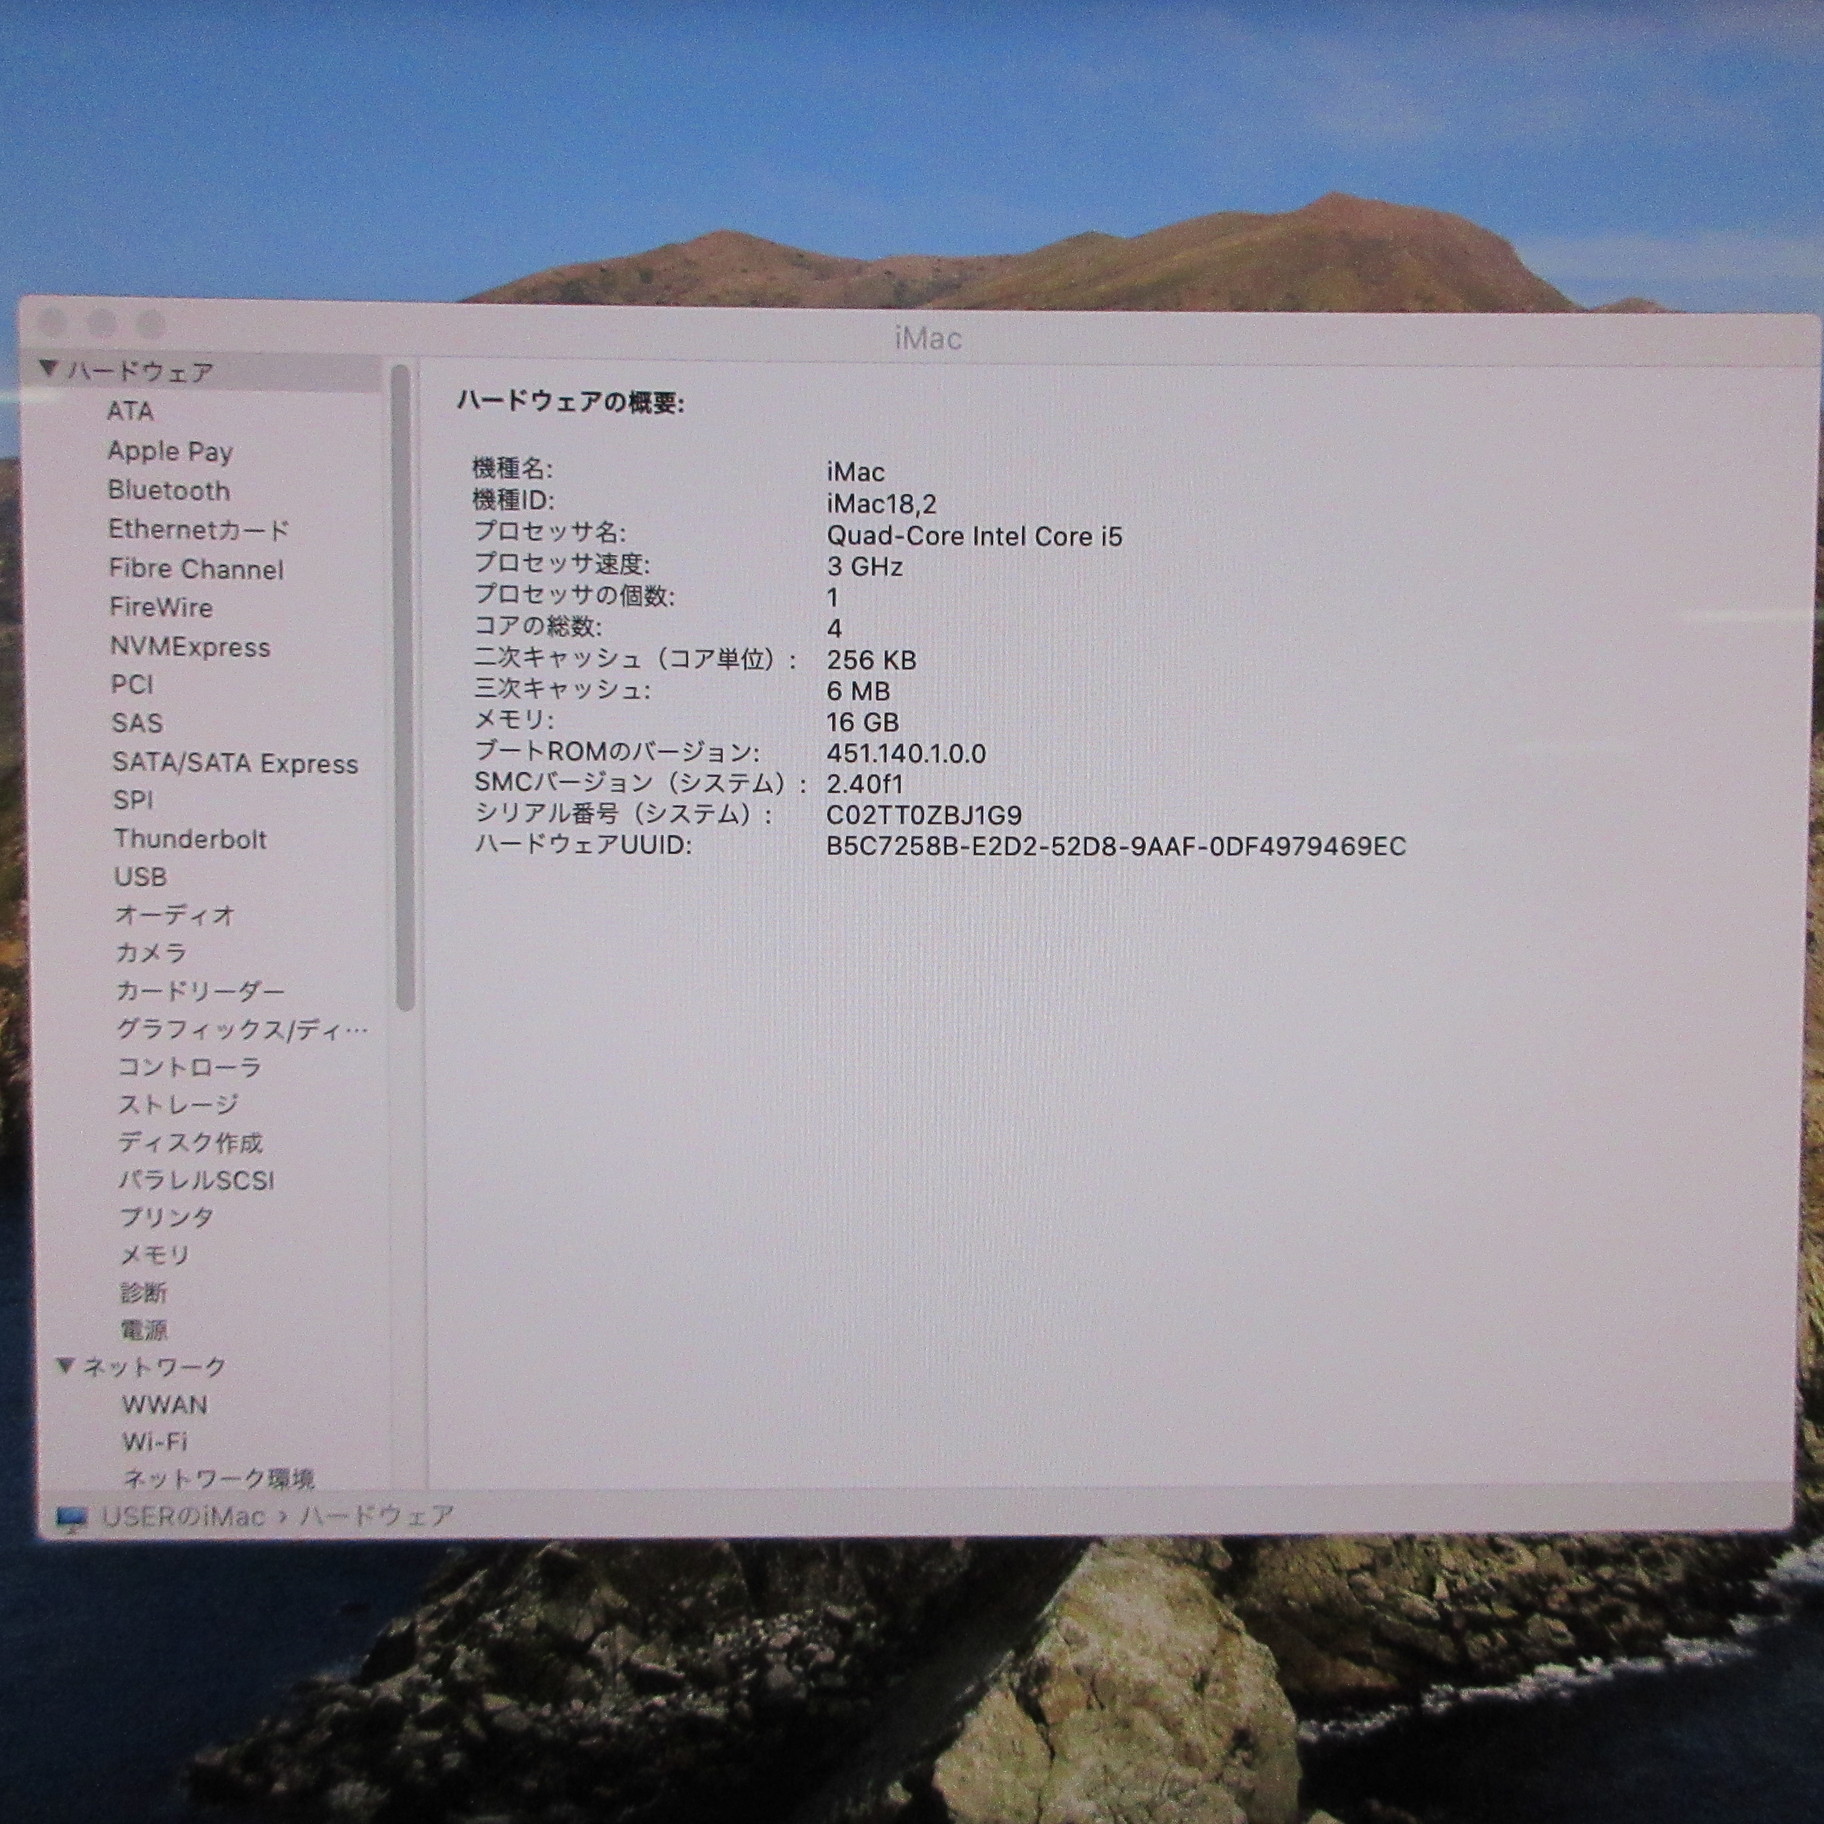
Task: Select Ethernetカード in the sidebar
Action: tap(198, 529)
